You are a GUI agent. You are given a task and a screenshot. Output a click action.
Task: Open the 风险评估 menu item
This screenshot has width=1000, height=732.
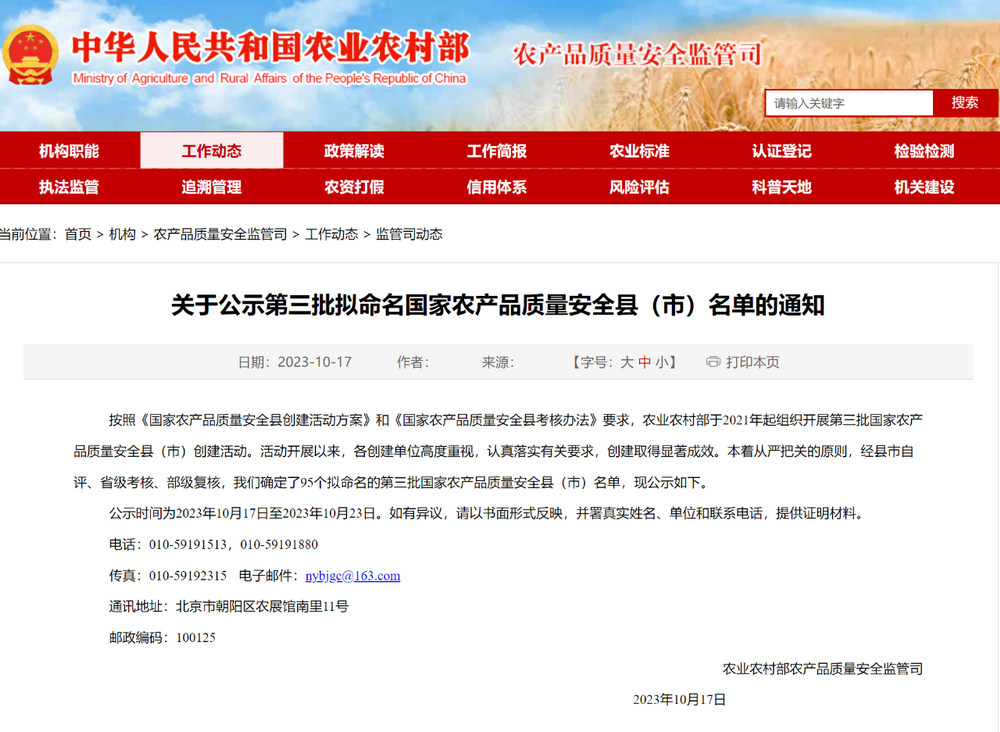coord(639,187)
